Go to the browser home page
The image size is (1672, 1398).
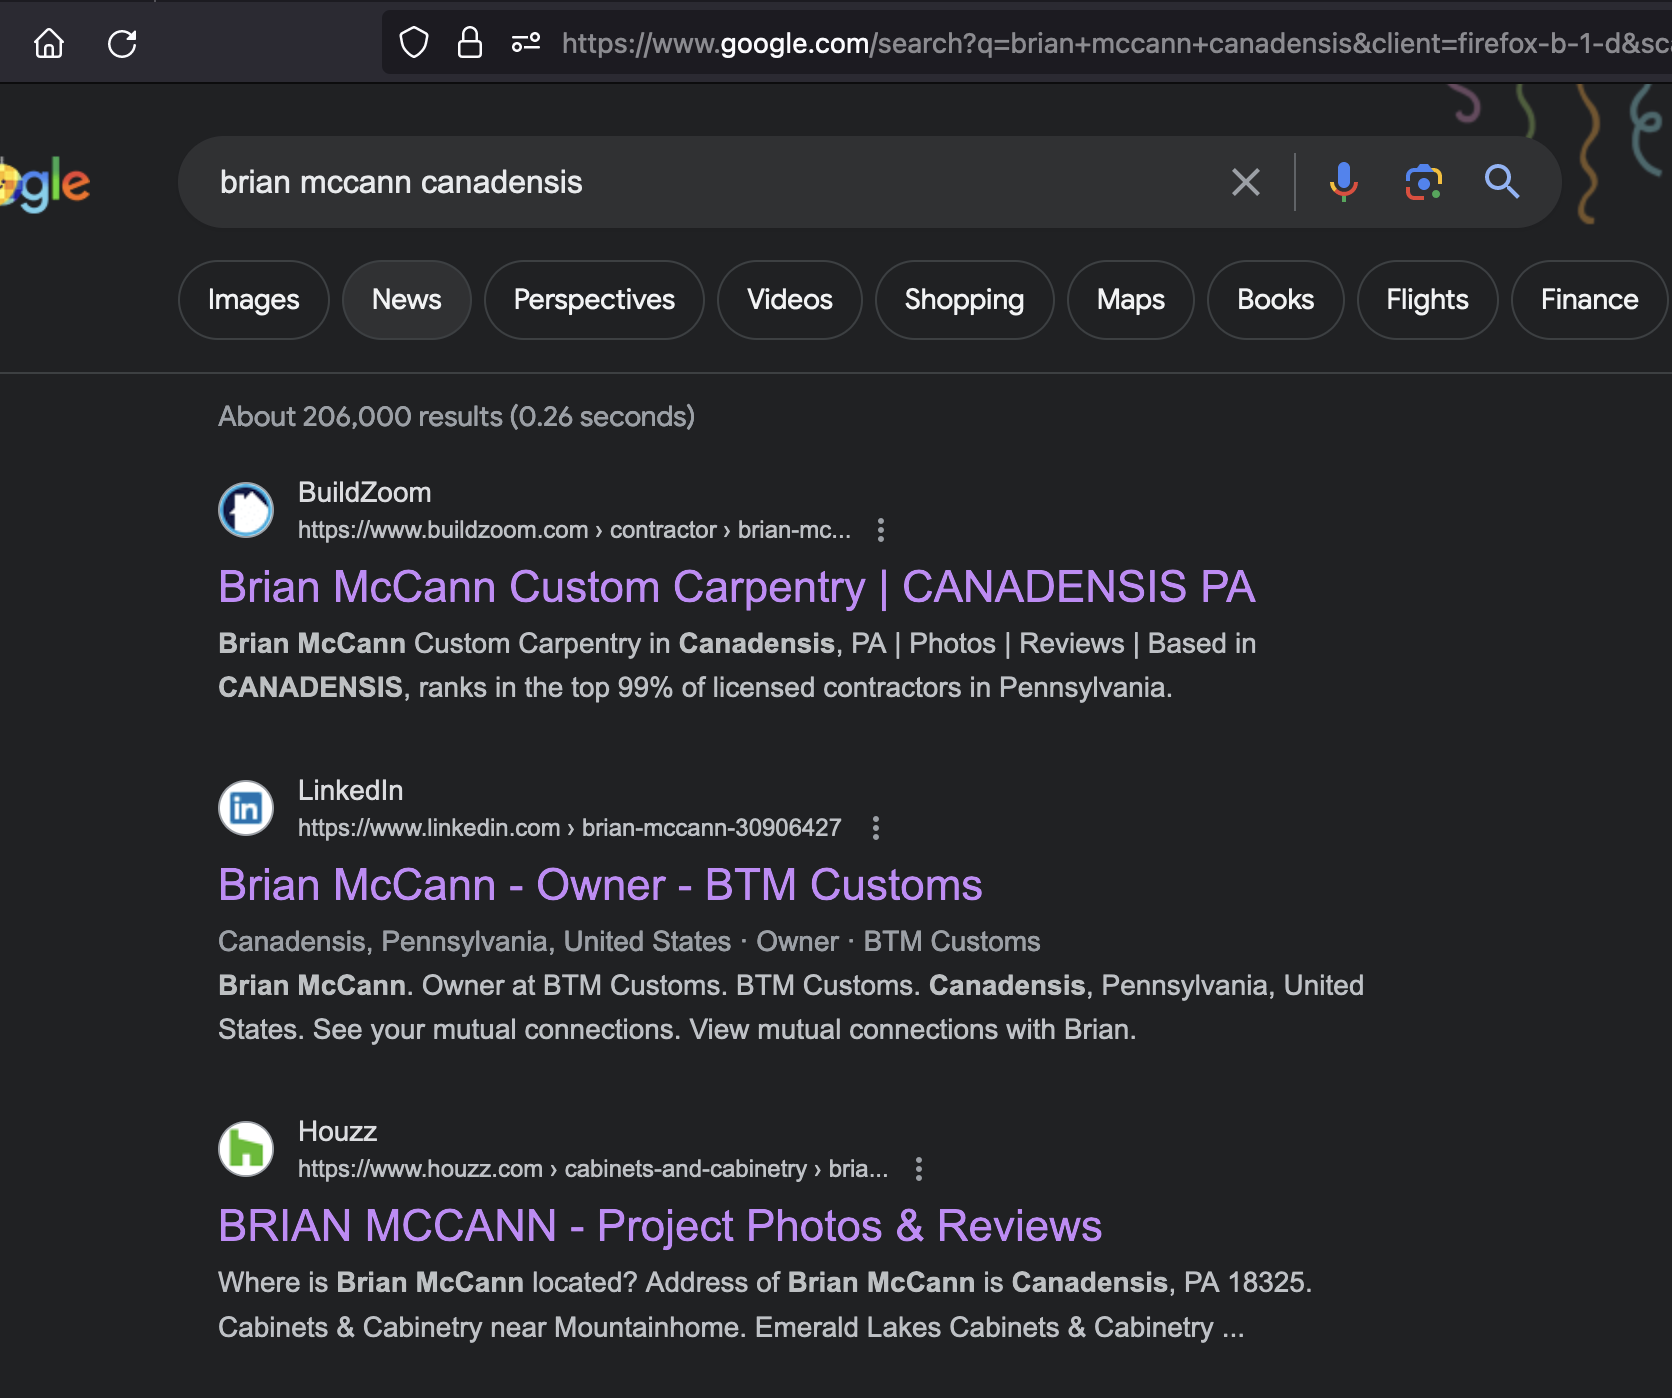coord(48,43)
